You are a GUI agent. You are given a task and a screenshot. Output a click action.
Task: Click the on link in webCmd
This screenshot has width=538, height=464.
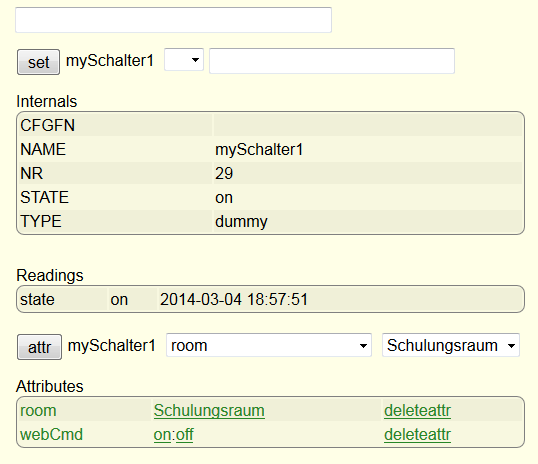tap(162, 435)
